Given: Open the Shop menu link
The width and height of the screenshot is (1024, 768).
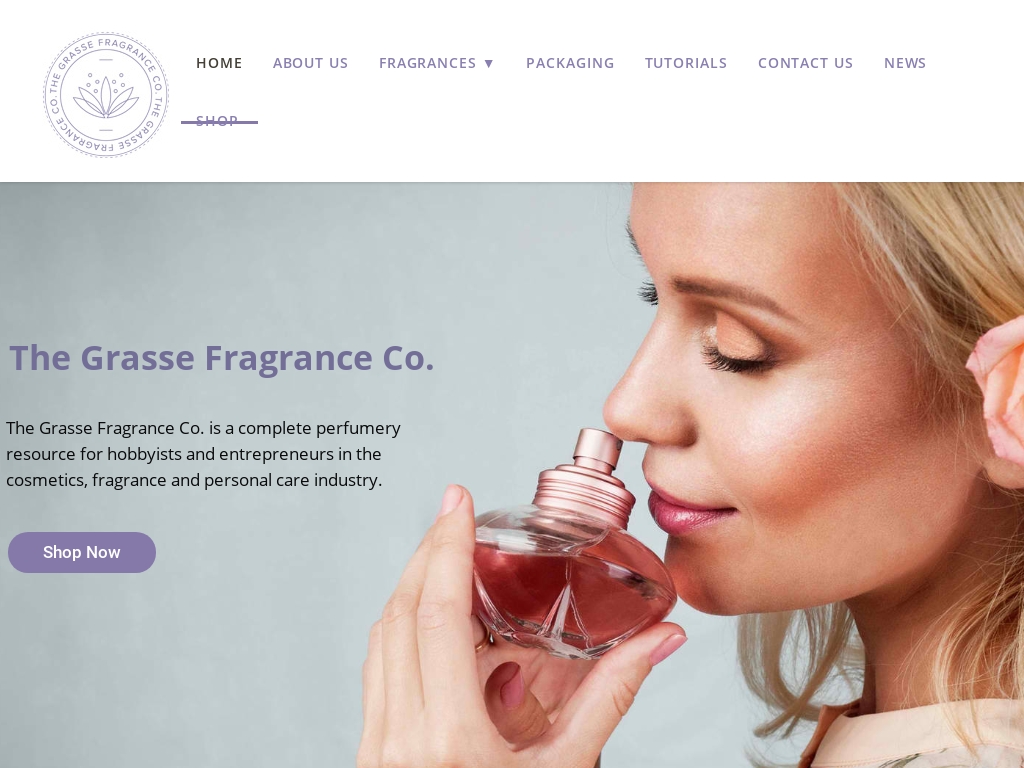Looking at the screenshot, I should (217, 121).
